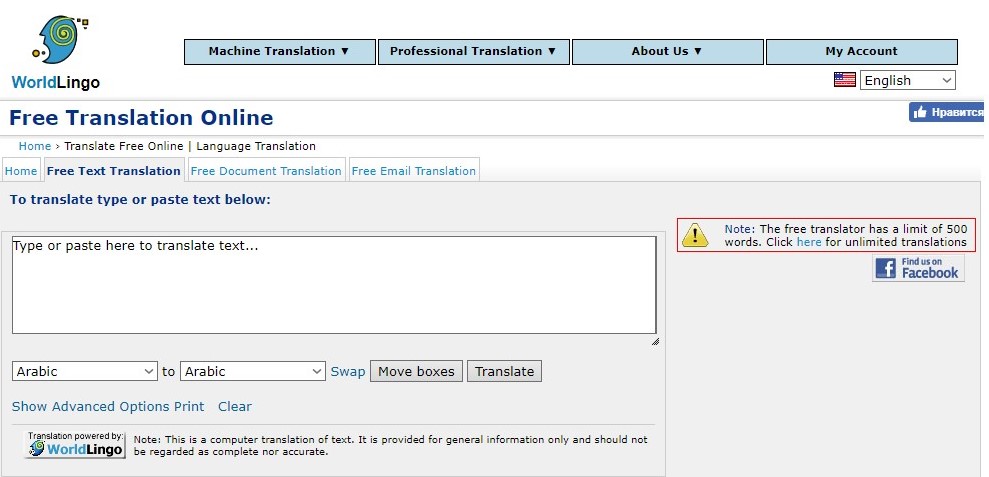
Task: Expand the source language Arabic dropdown
Action: coord(85,371)
